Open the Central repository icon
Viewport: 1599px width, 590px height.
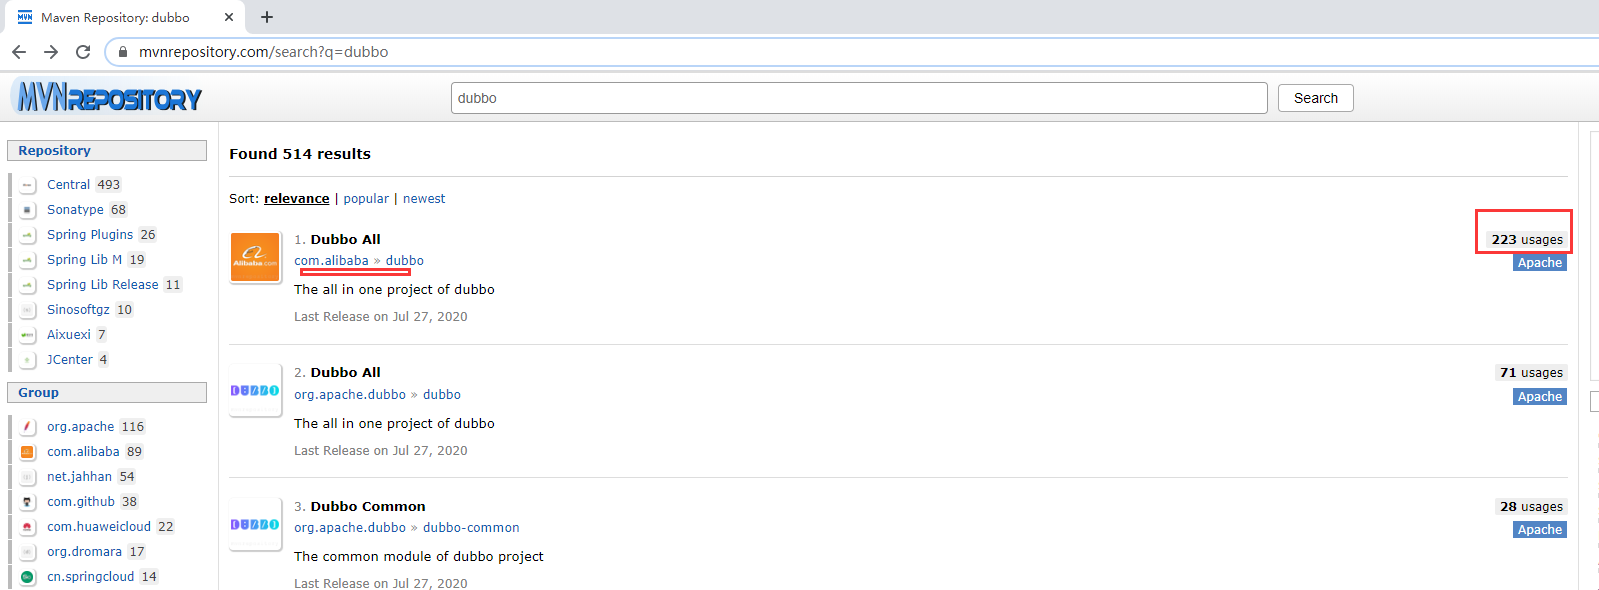[28, 185]
